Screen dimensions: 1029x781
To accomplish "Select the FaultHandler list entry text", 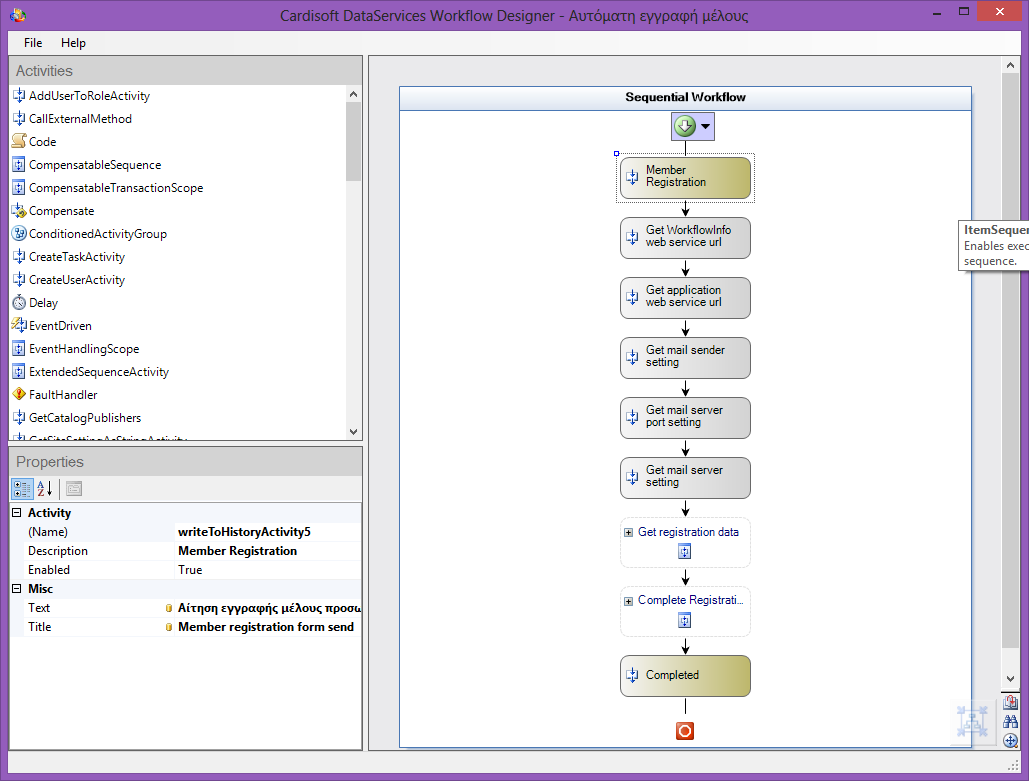I will [63, 394].
